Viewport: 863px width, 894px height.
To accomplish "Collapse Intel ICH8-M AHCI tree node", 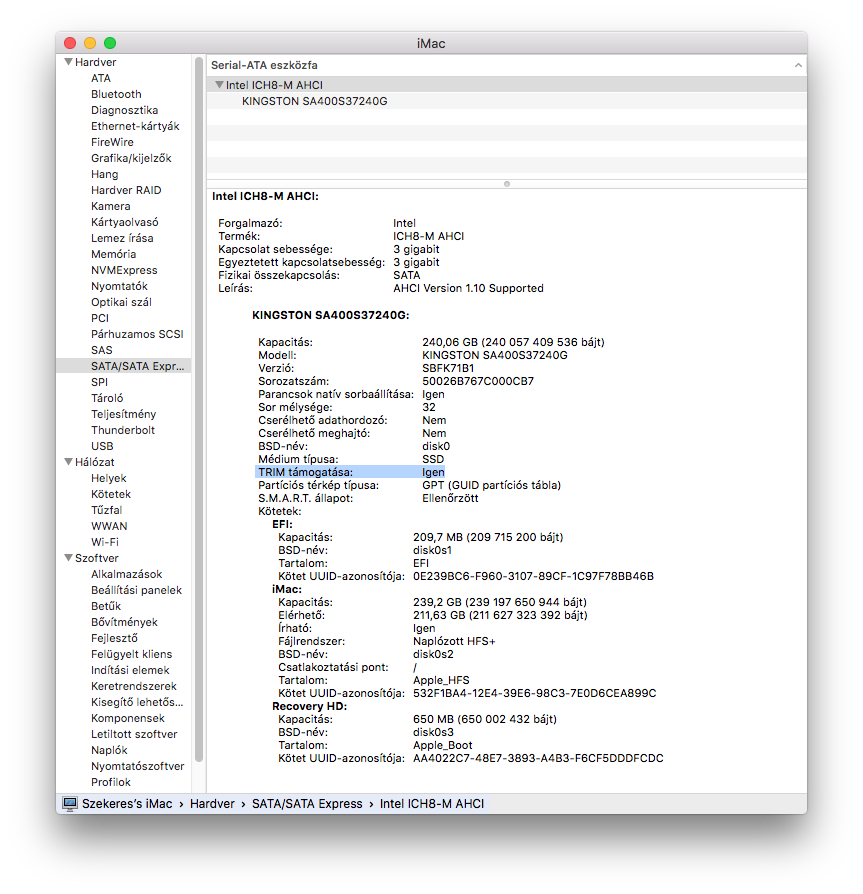I will (219, 85).
